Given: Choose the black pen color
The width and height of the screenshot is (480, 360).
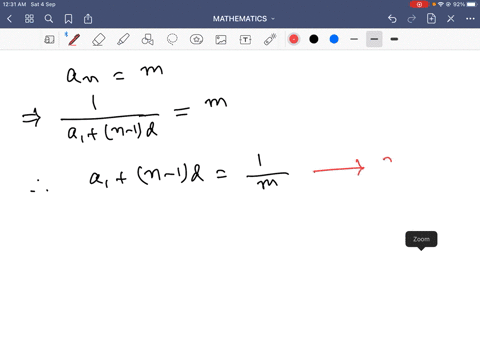Looking at the screenshot, I should point(314,39).
